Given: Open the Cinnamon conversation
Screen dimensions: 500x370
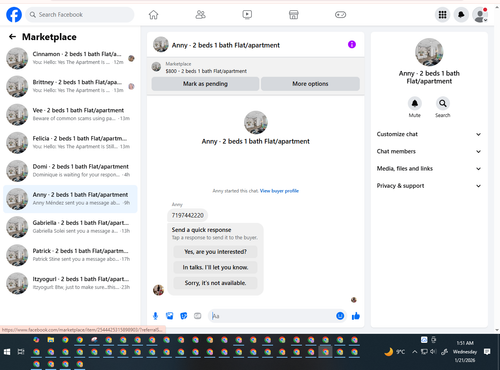Looking at the screenshot, I should [x=70, y=58].
